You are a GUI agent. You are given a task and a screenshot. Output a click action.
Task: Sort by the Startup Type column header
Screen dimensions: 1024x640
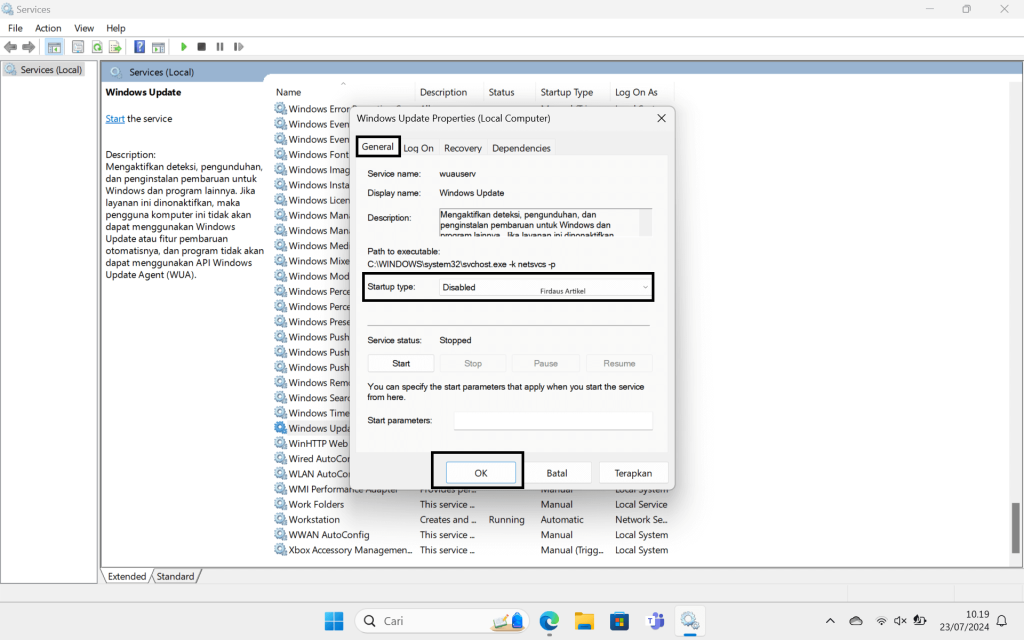coord(567,92)
